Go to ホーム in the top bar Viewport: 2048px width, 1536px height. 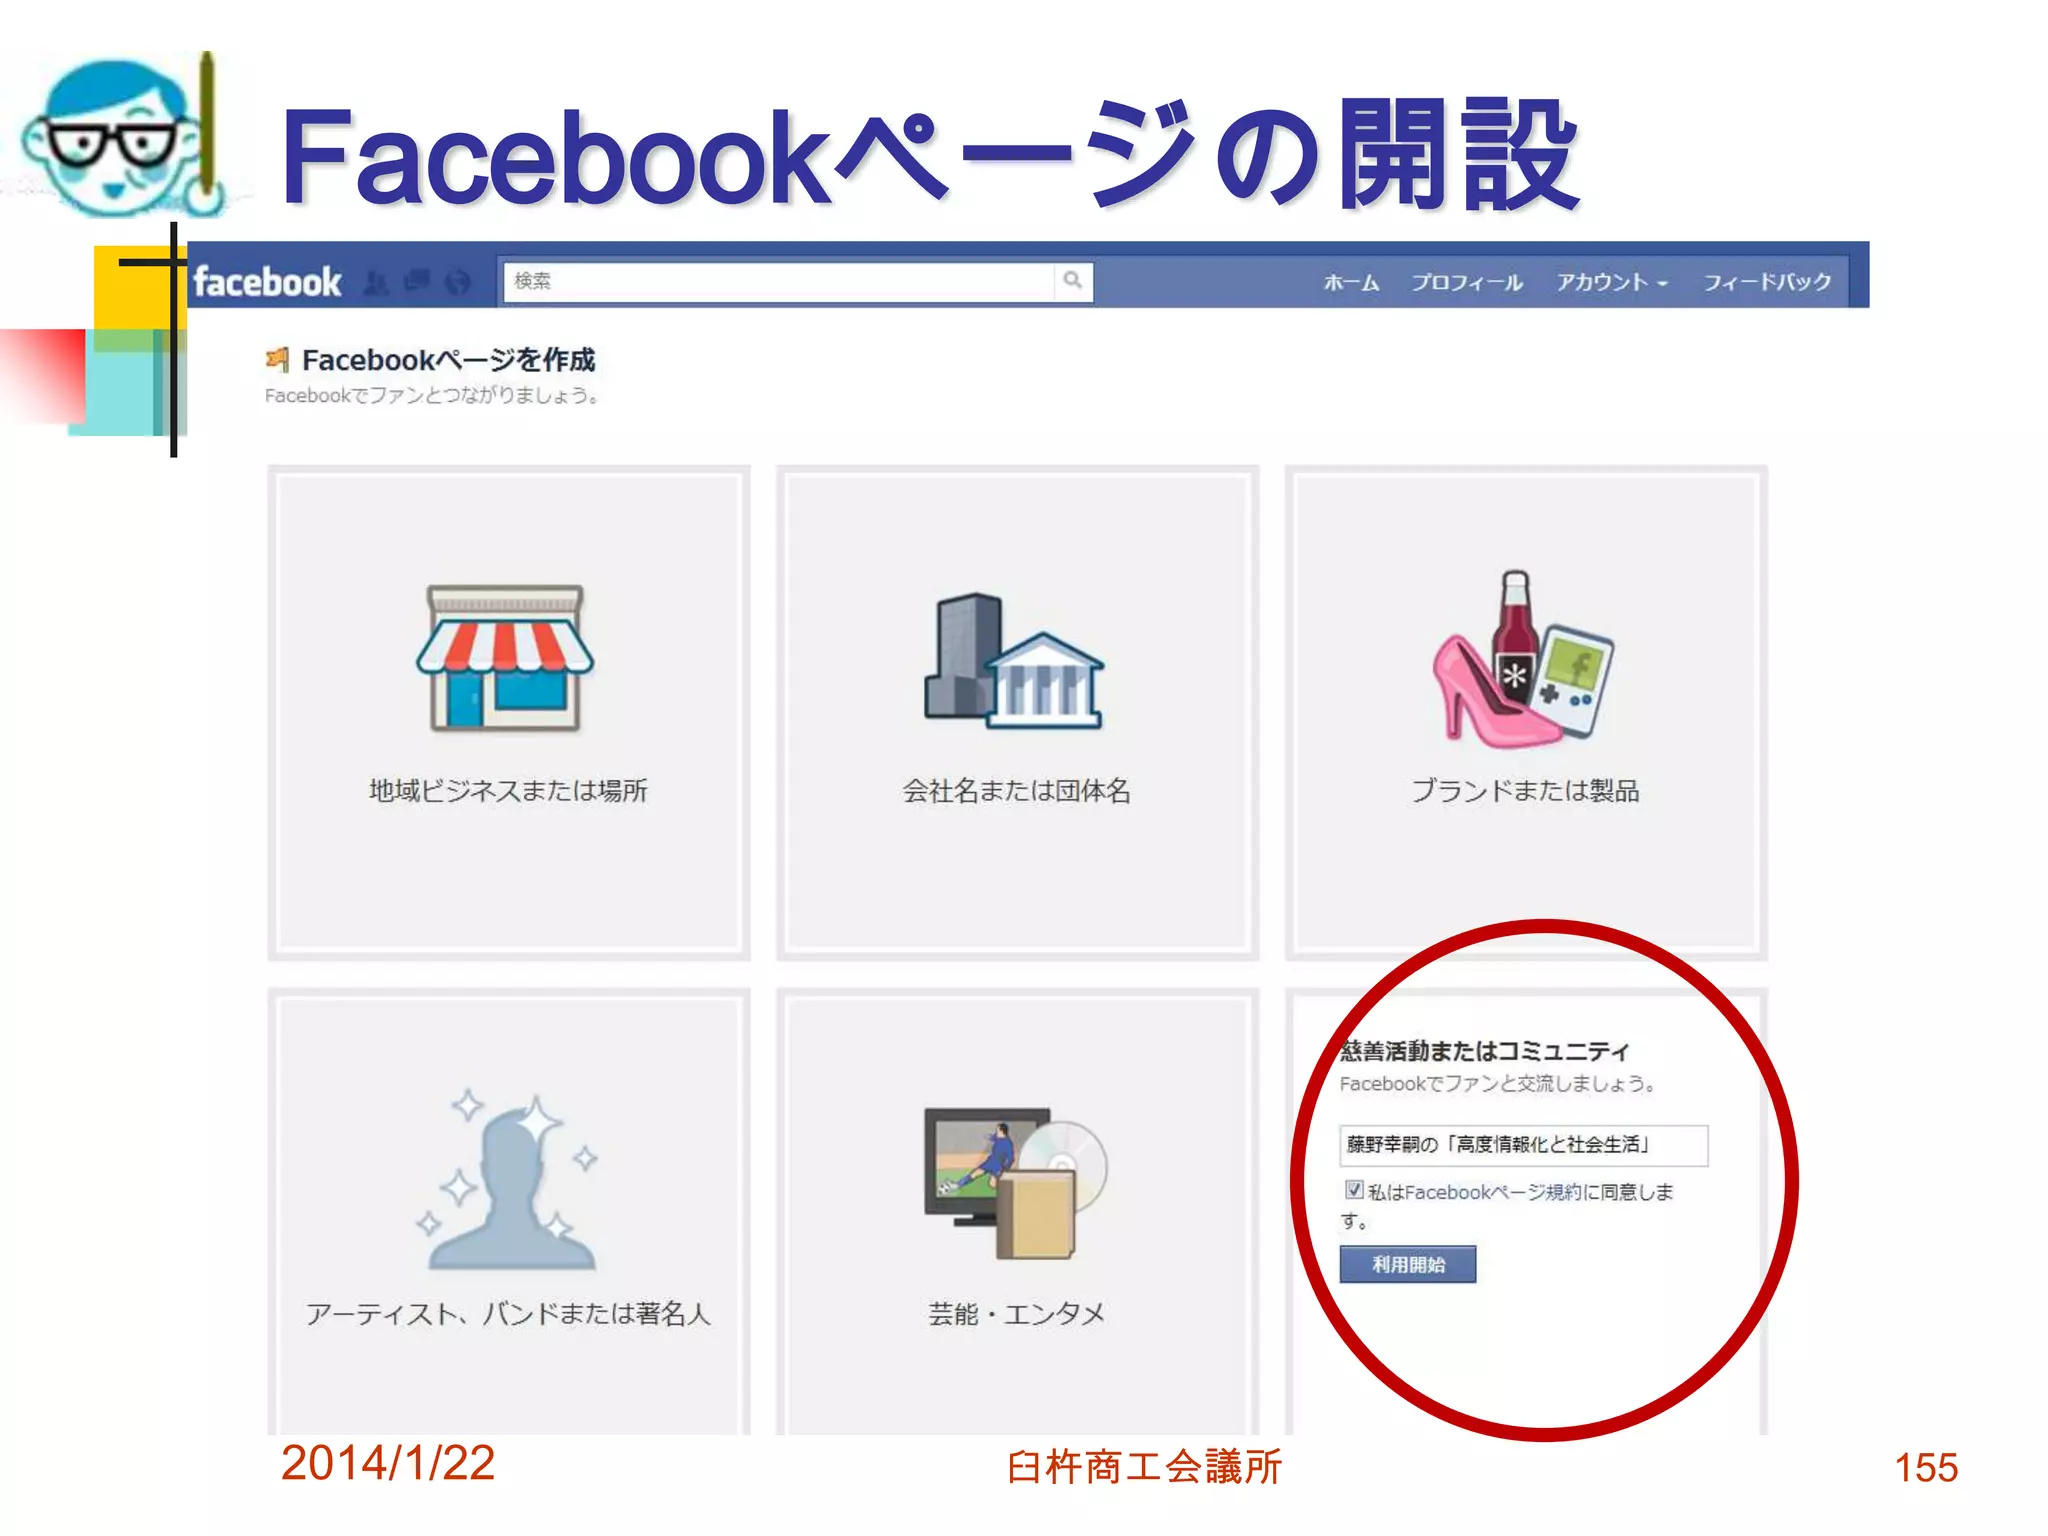(x=1350, y=283)
